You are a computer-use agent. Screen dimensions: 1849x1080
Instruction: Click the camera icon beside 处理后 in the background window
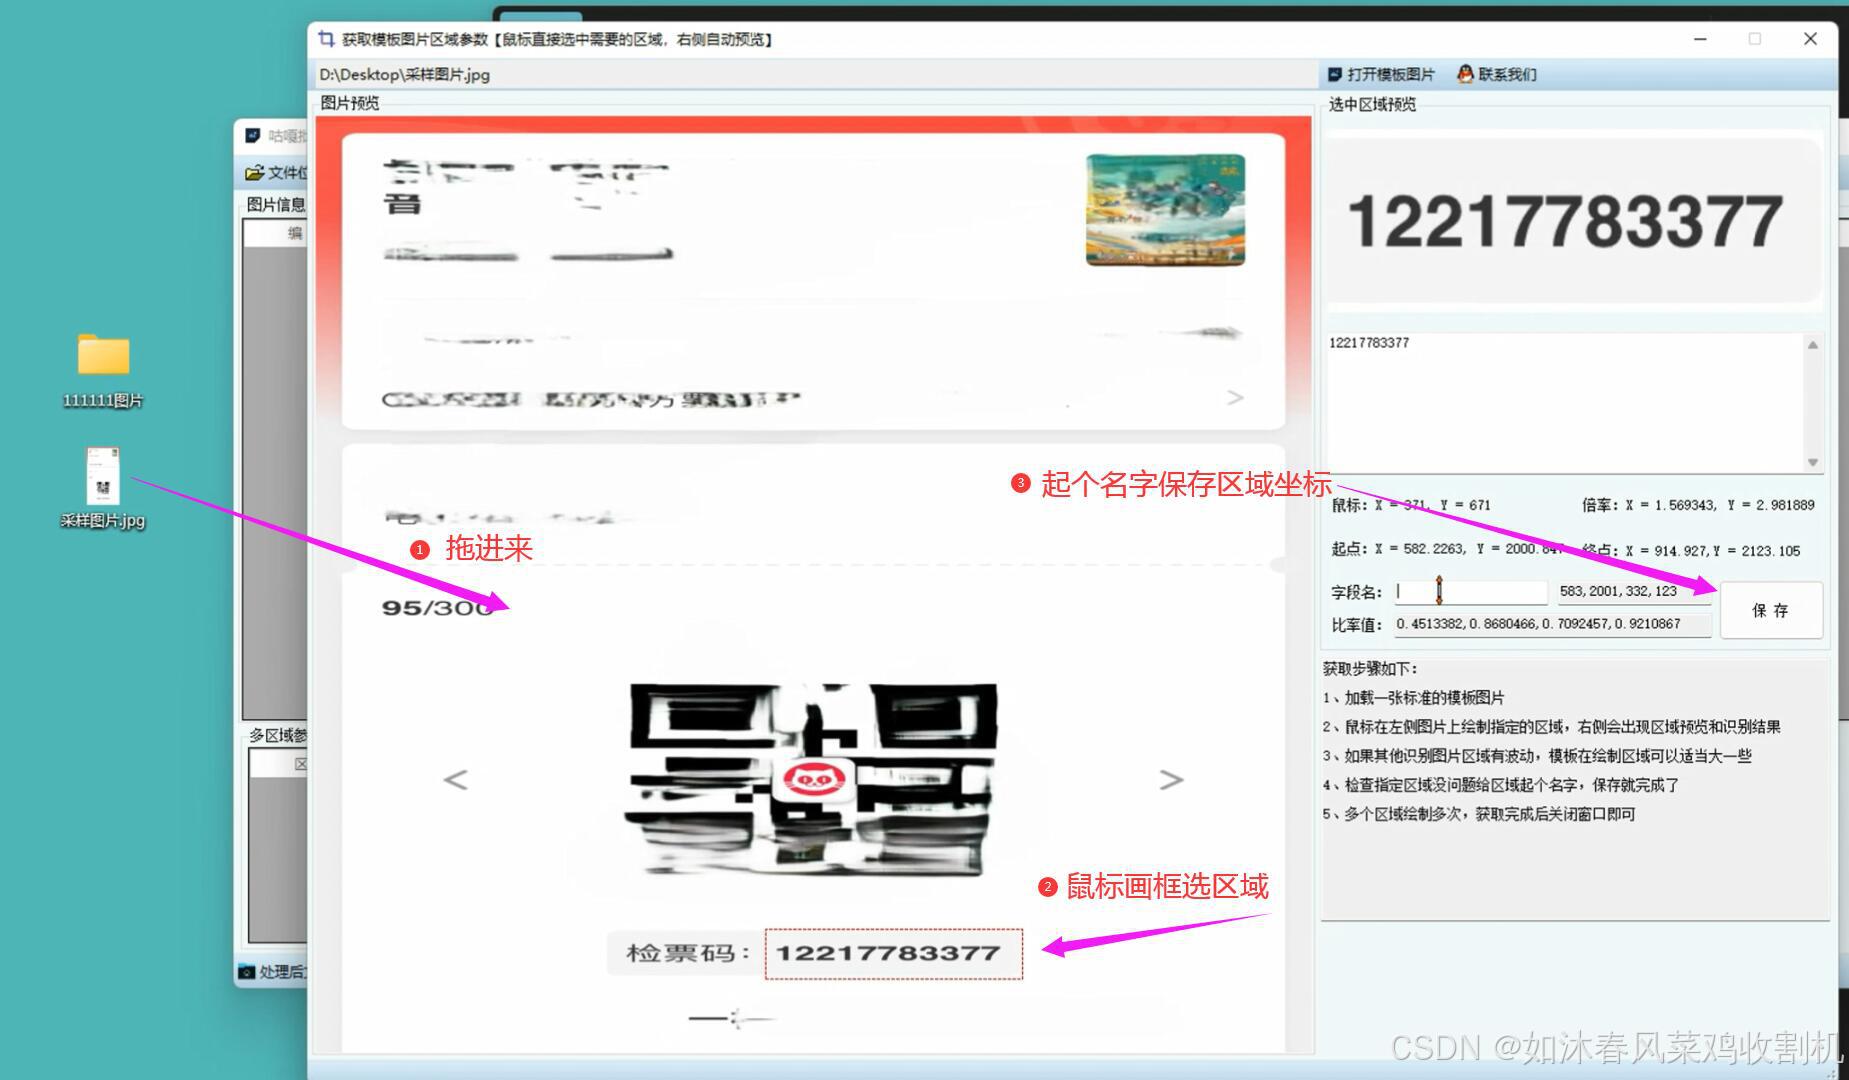247,971
